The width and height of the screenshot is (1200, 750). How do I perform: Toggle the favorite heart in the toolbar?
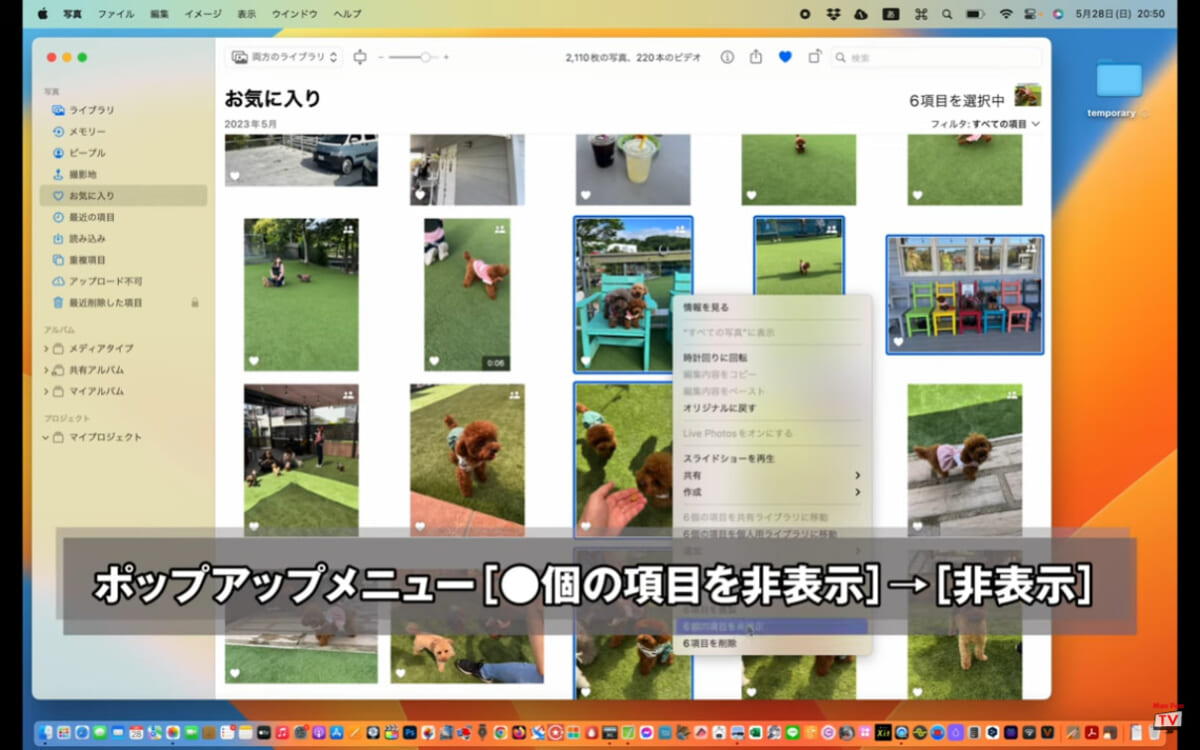coord(785,57)
